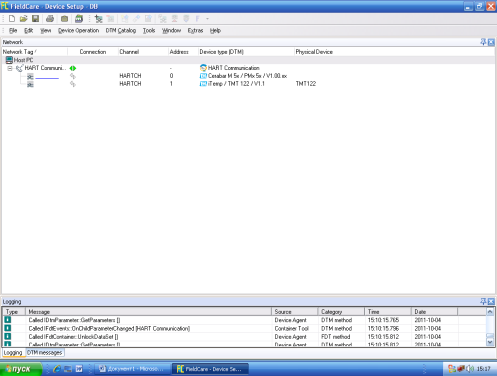Viewport: 497px width, 376px height.
Task: Close the Logging panel
Action: 491,301
